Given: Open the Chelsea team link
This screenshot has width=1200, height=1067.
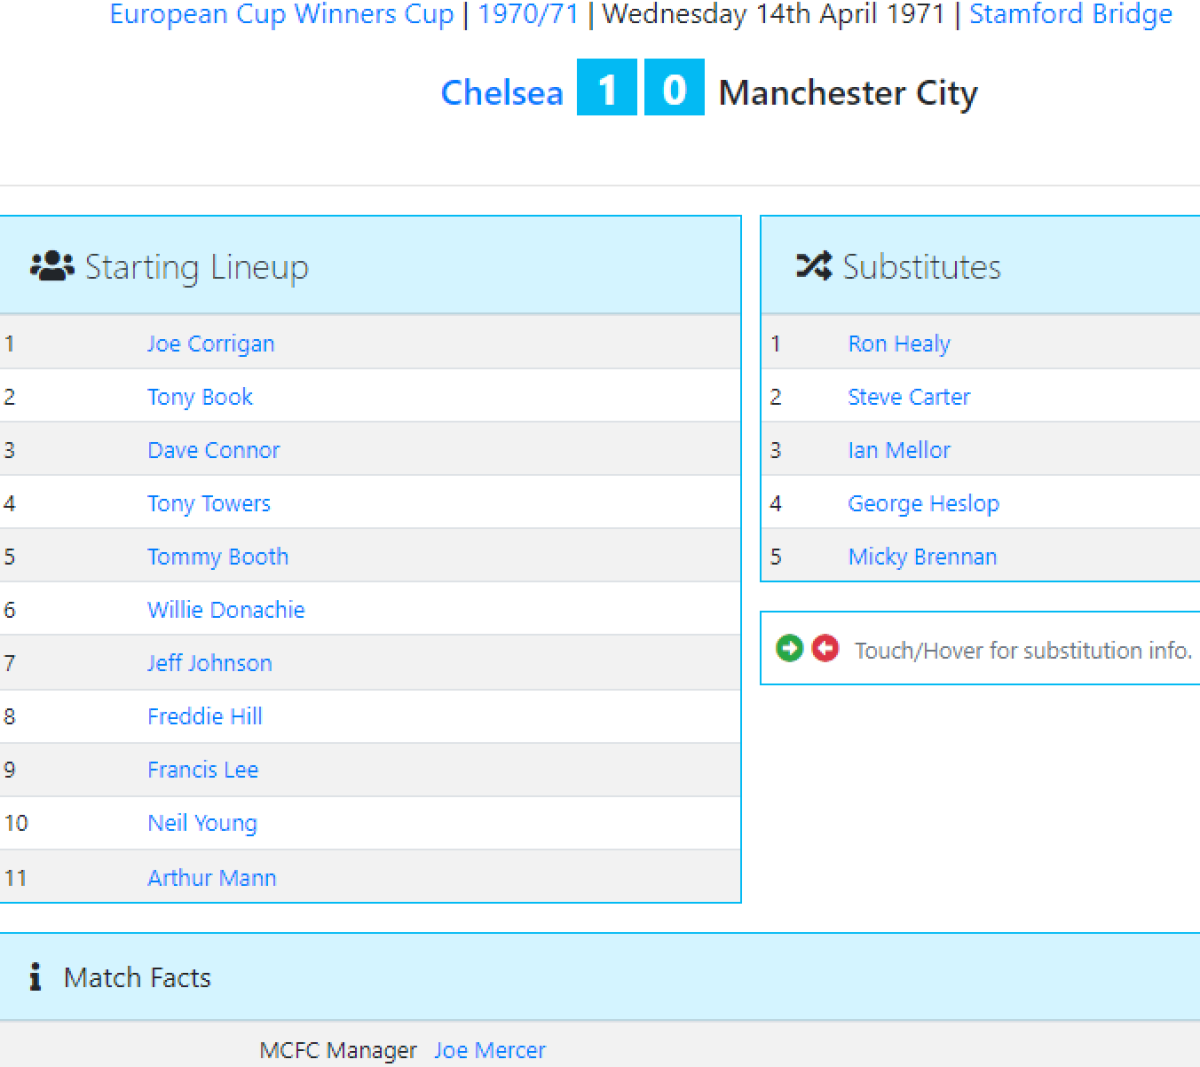Looking at the screenshot, I should coord(502,93).
